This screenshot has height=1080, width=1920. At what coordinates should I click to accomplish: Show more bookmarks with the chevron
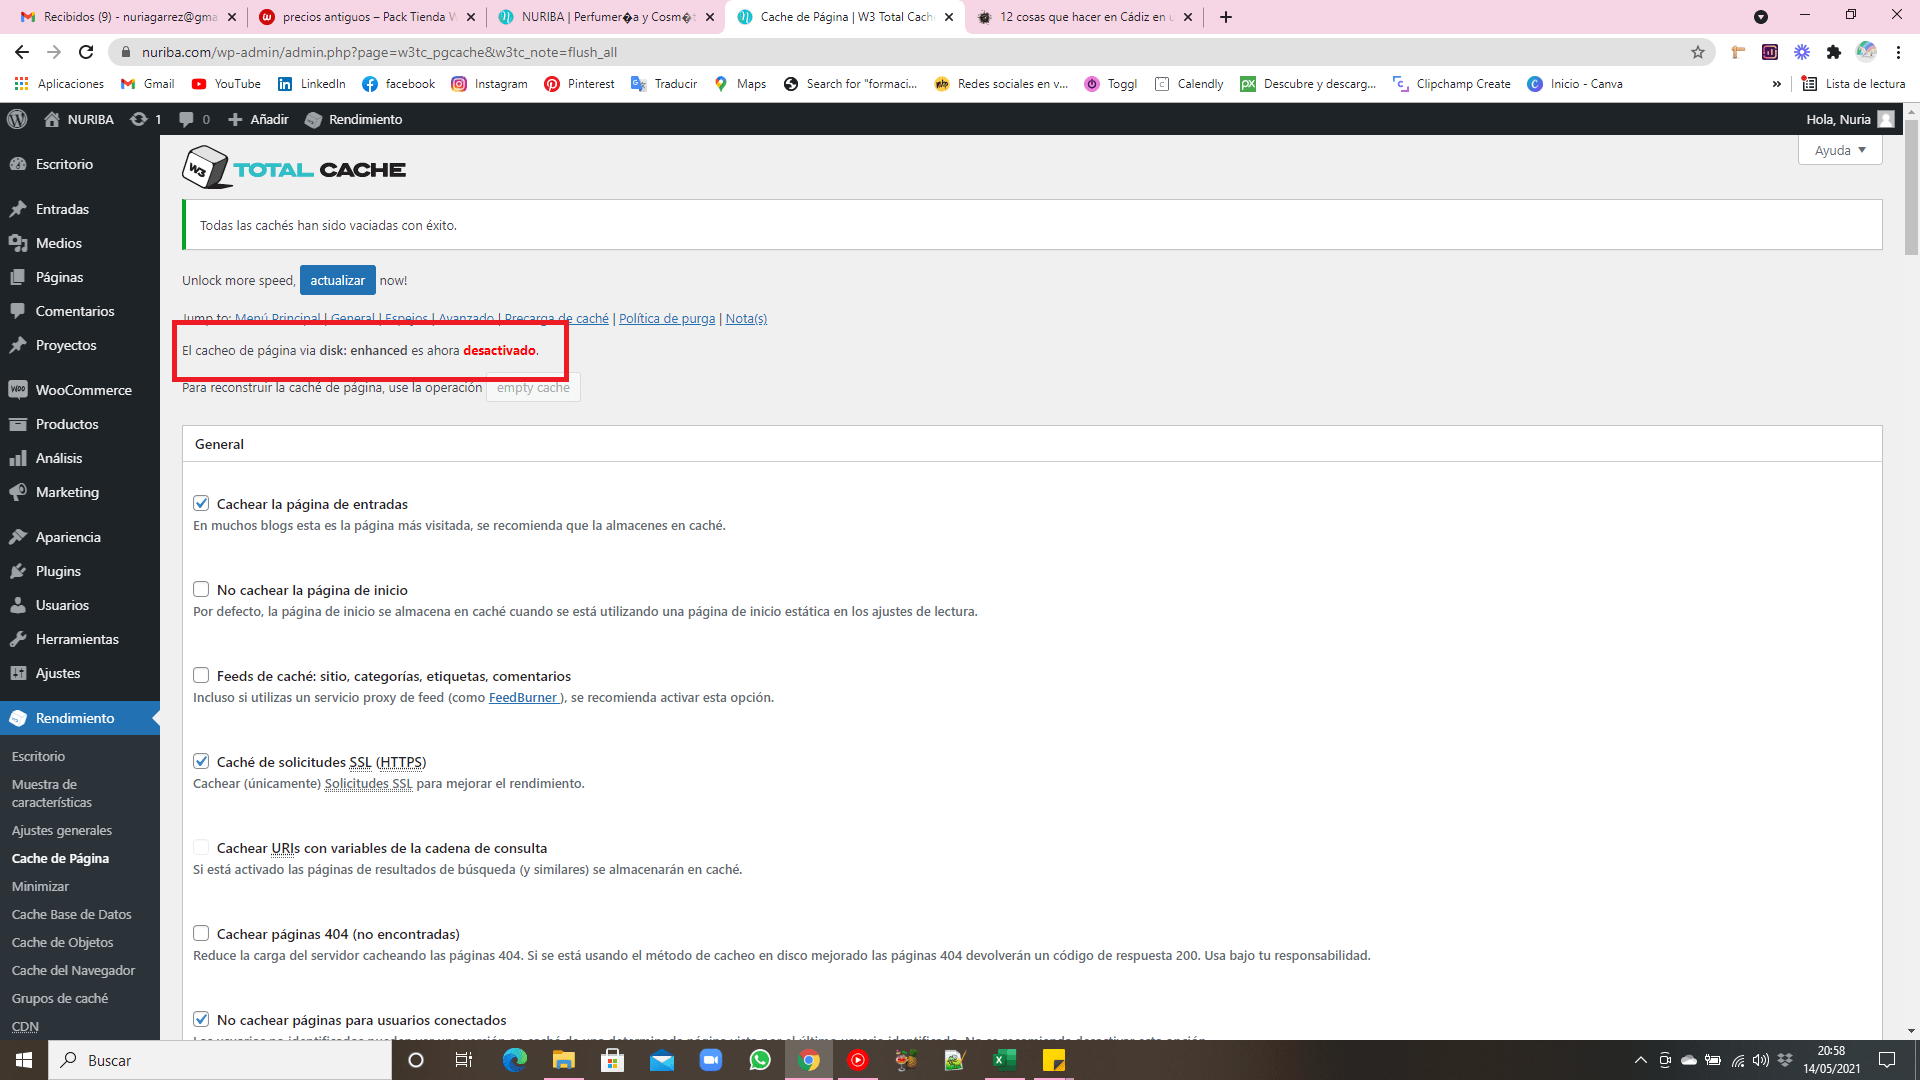coord(1777,84)
